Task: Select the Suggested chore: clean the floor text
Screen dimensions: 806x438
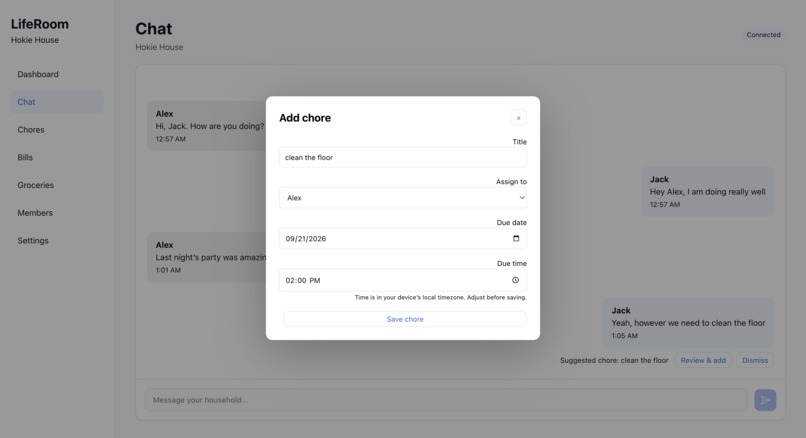Action: click(614, 360)
